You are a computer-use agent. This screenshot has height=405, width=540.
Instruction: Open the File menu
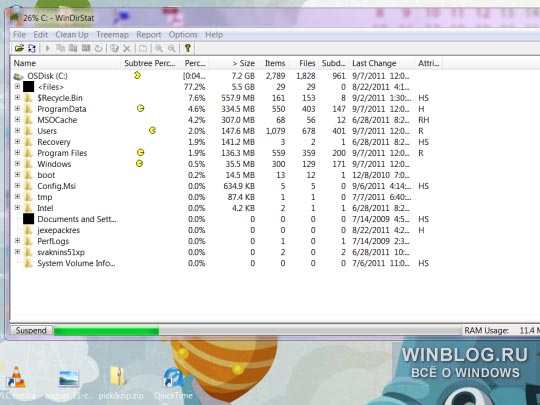point(19,35)
